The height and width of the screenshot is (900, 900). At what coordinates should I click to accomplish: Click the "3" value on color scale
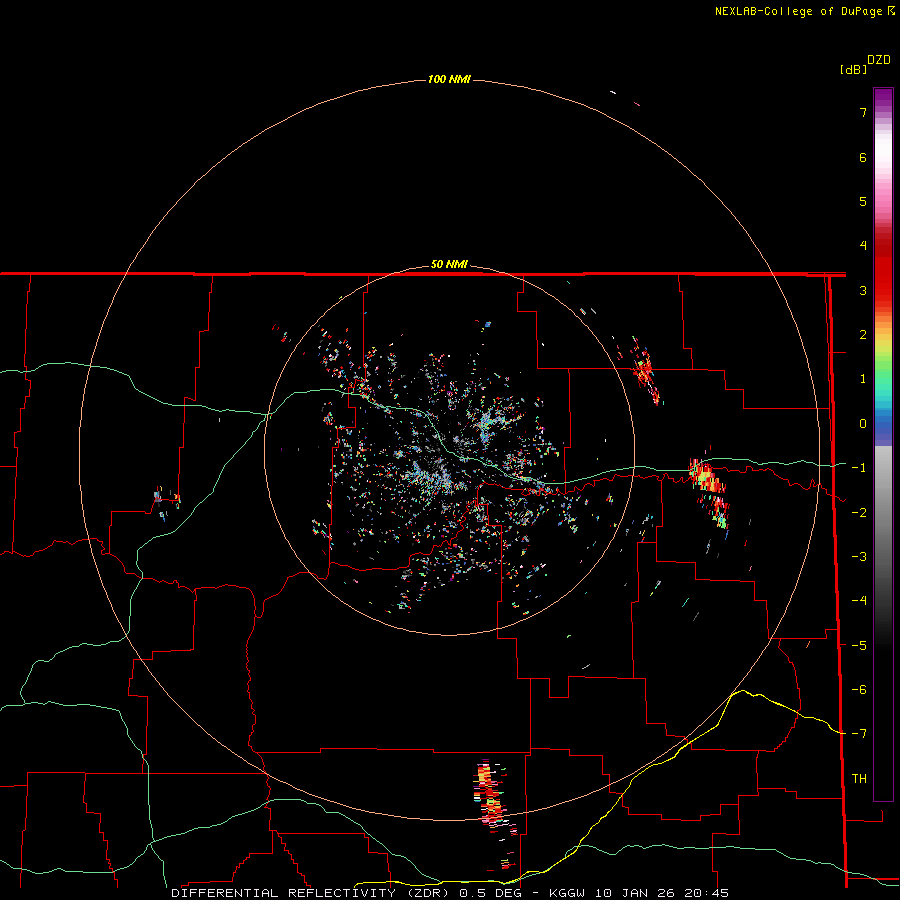click(863, 290)
